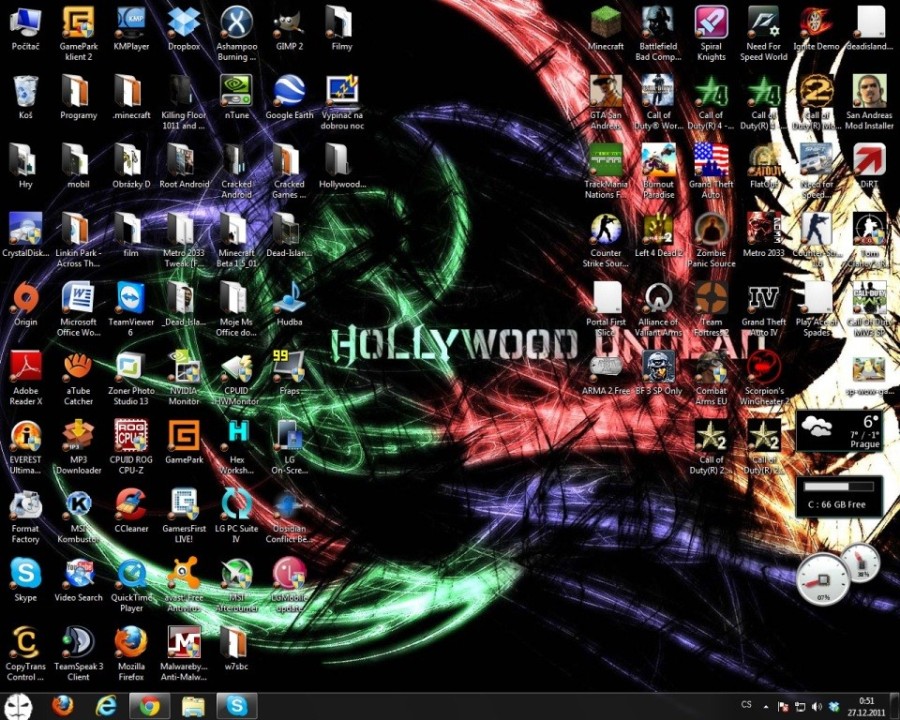Open the CS input language selector

point(746,706)
